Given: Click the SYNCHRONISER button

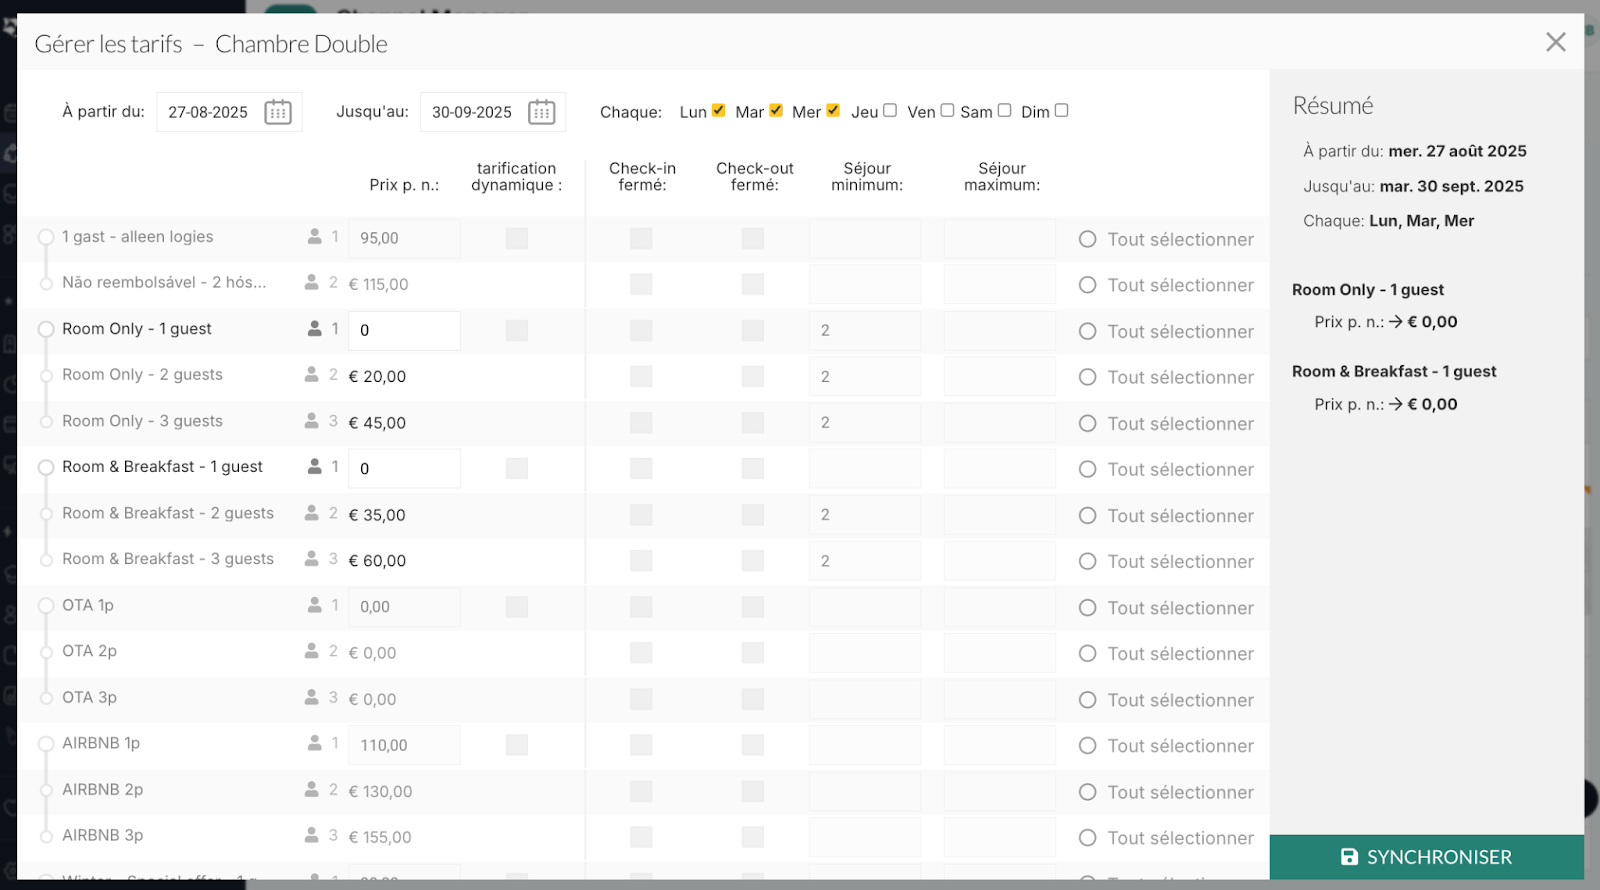Looking at the screenshot, I should point(1427,857).
